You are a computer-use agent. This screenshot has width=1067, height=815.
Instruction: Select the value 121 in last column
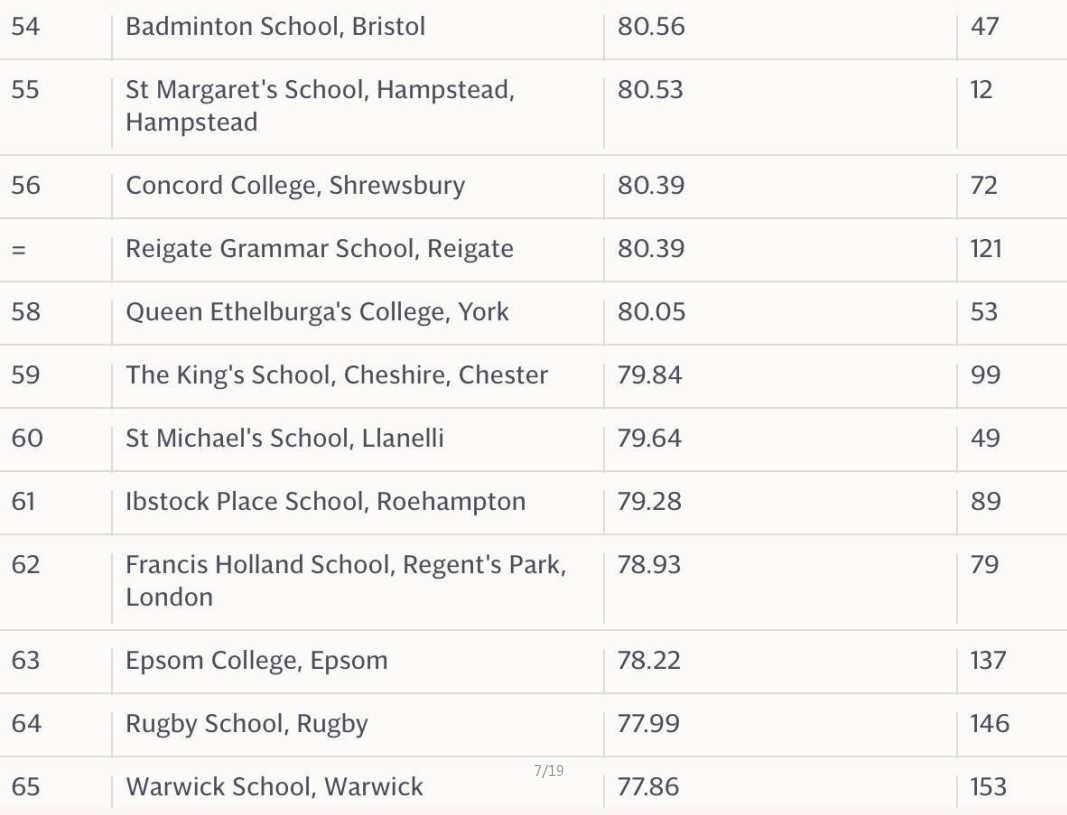(986, 249)
